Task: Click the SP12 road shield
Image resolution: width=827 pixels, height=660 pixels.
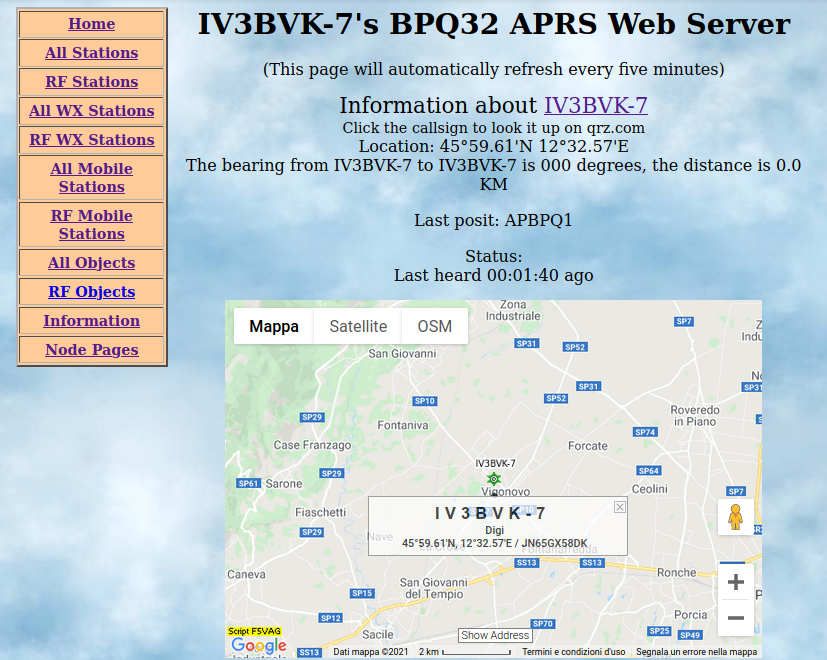Action: [331, 618]
